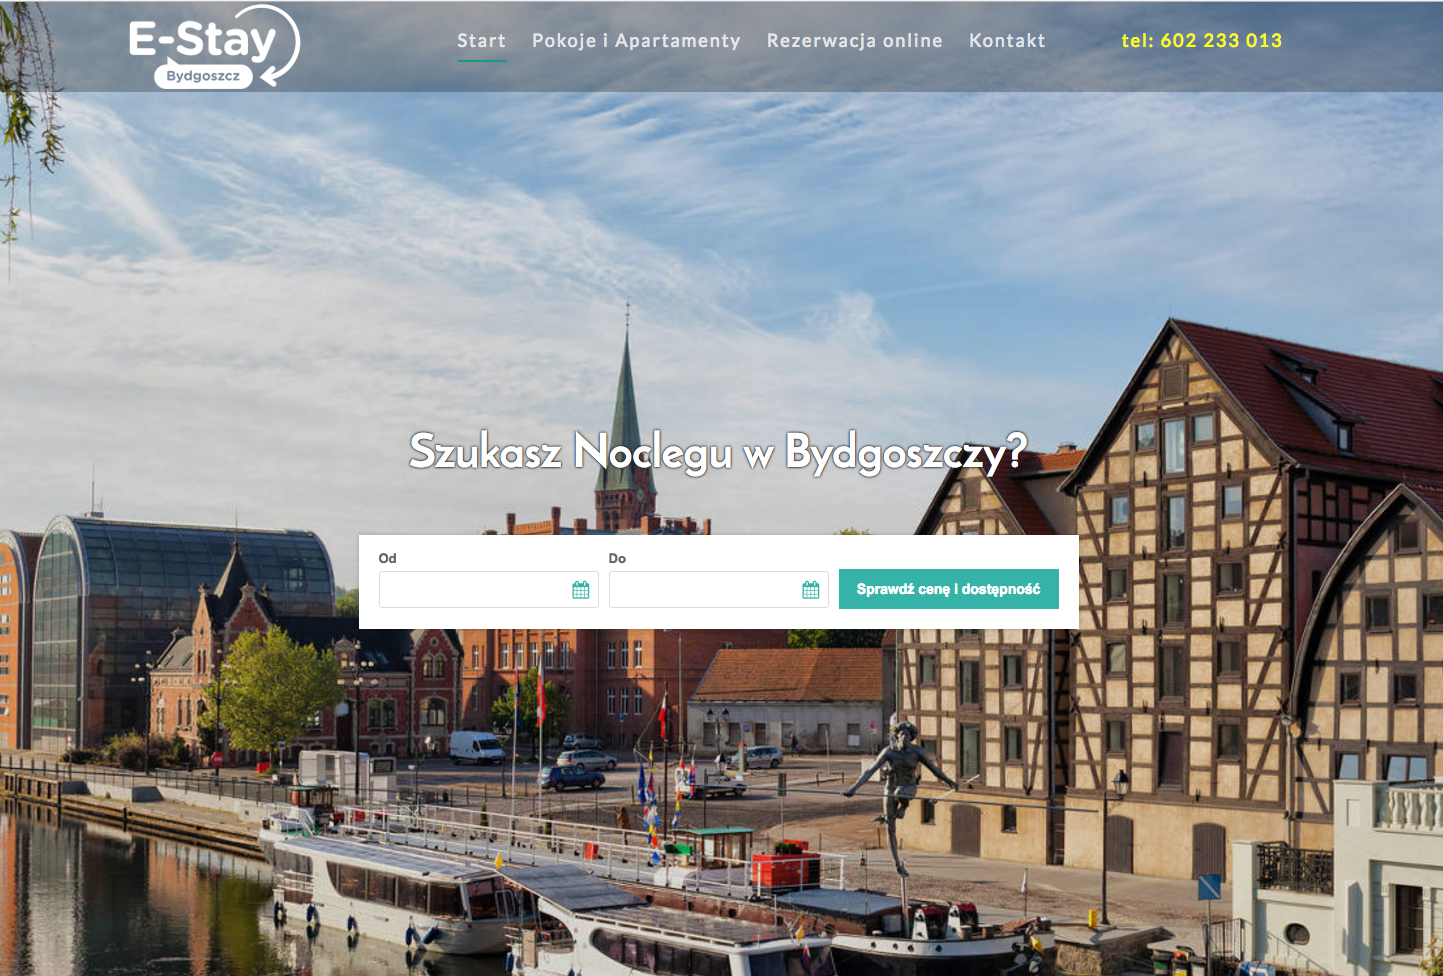
Task: Open the calendar picker for the Od field
Action: tap(580, 590)
